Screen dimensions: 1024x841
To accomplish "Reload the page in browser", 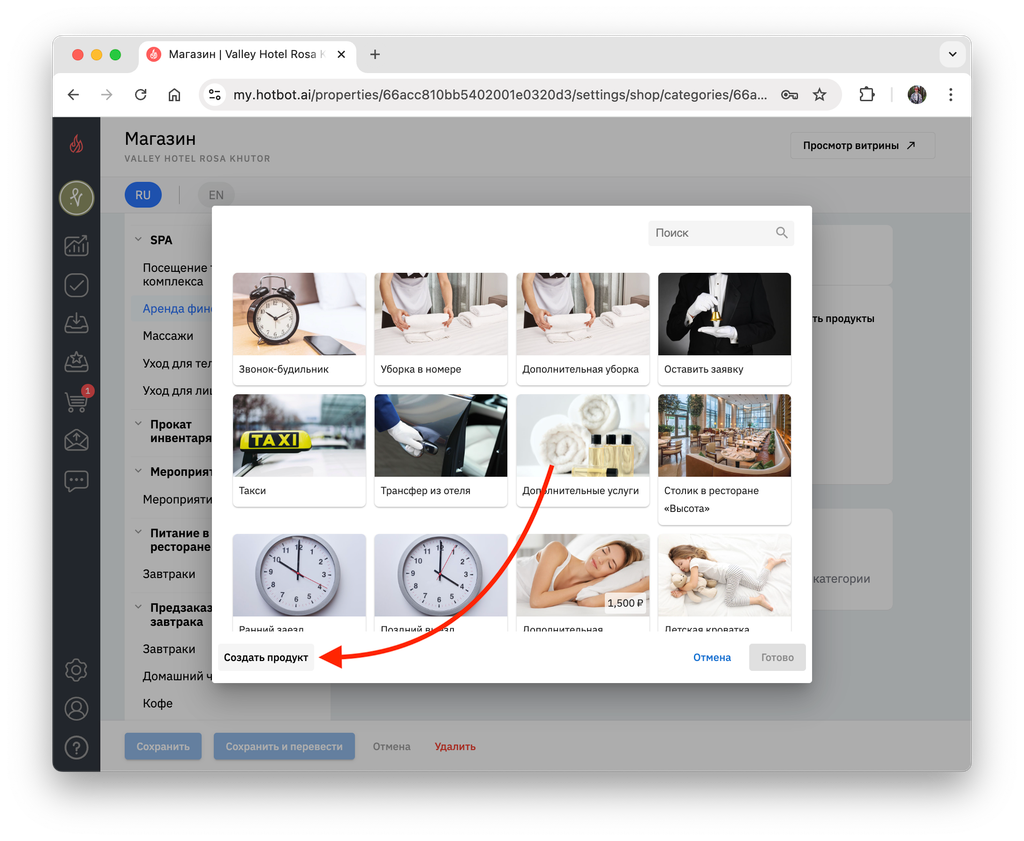I will coord(140,95).
